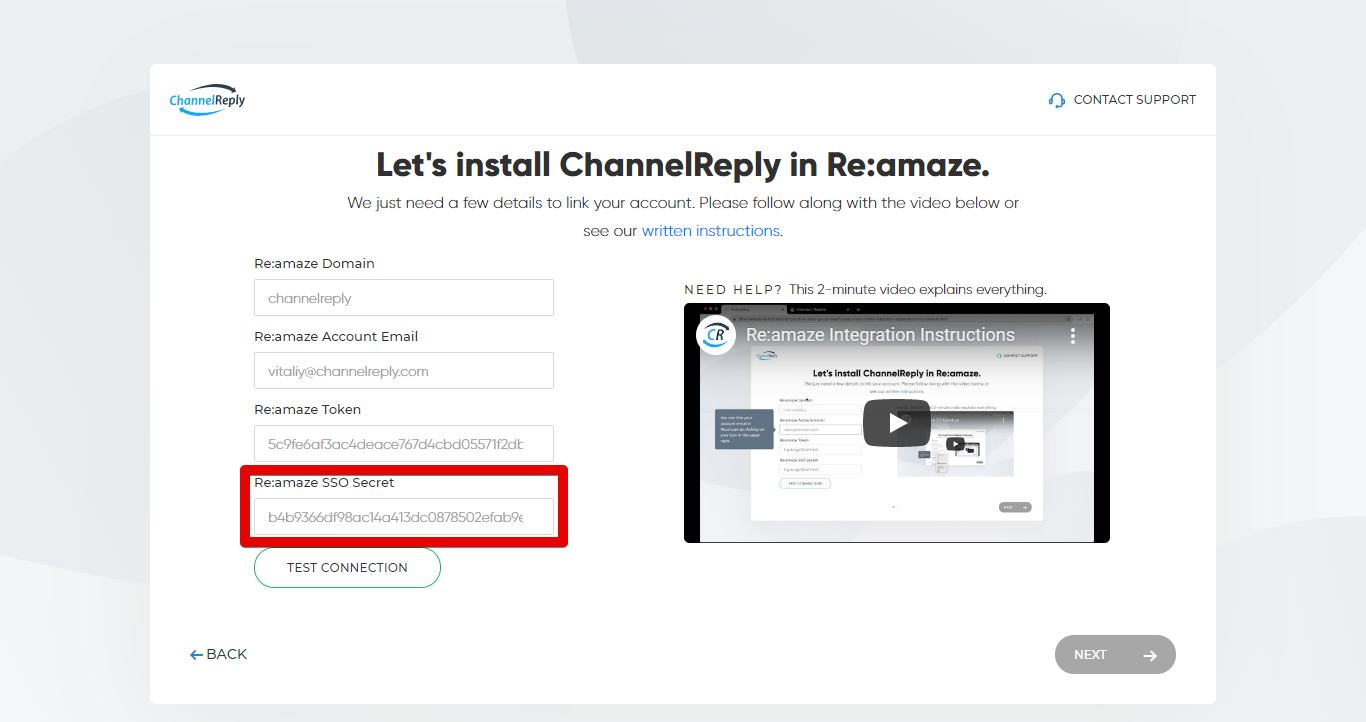Open the CONTACT SUPPORT link

point(1134,100)
